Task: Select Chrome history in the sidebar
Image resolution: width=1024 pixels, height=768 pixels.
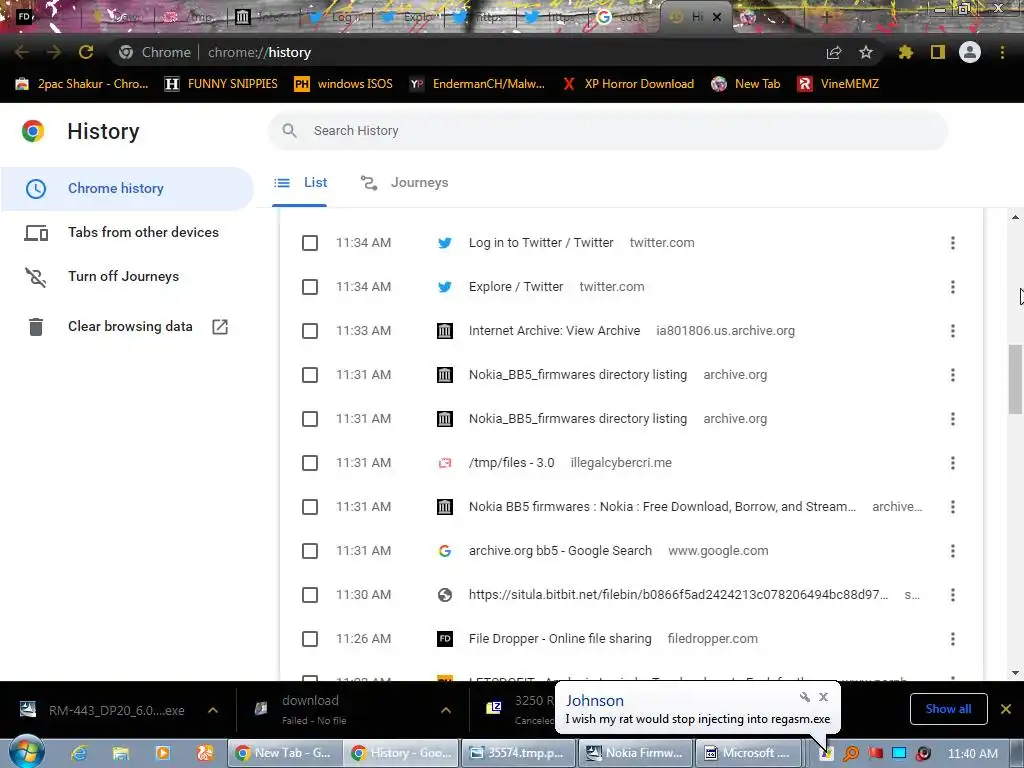Action: [127, 188]
